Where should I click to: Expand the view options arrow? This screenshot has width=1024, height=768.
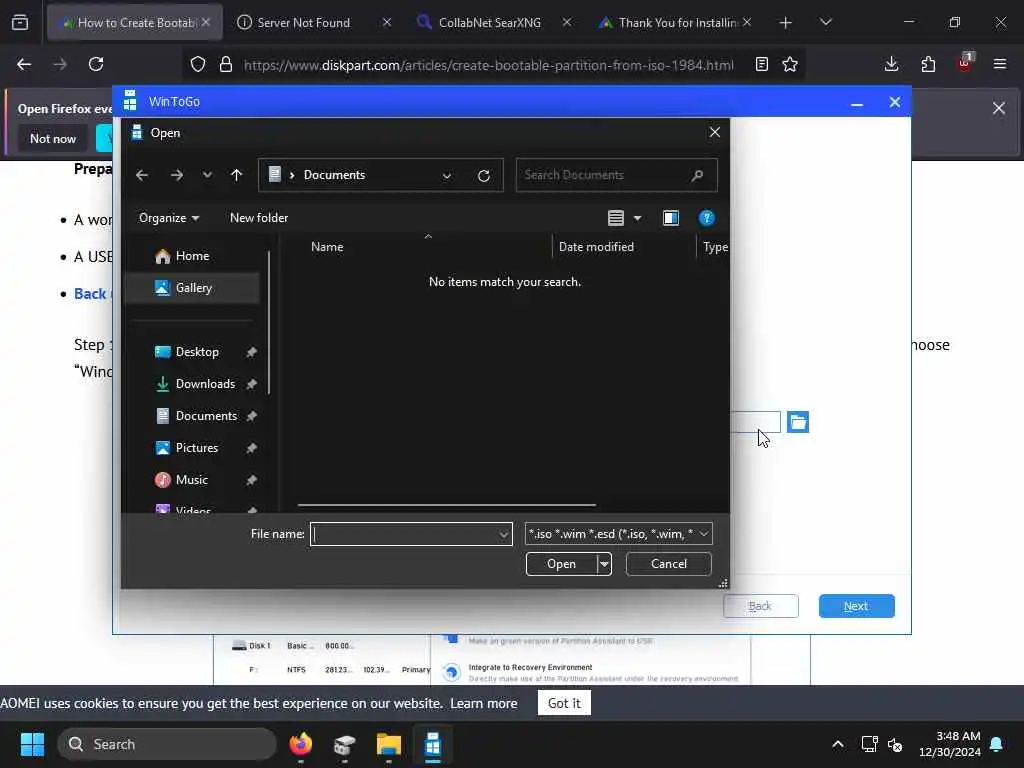pyautogui.click(x=637, y=218)
